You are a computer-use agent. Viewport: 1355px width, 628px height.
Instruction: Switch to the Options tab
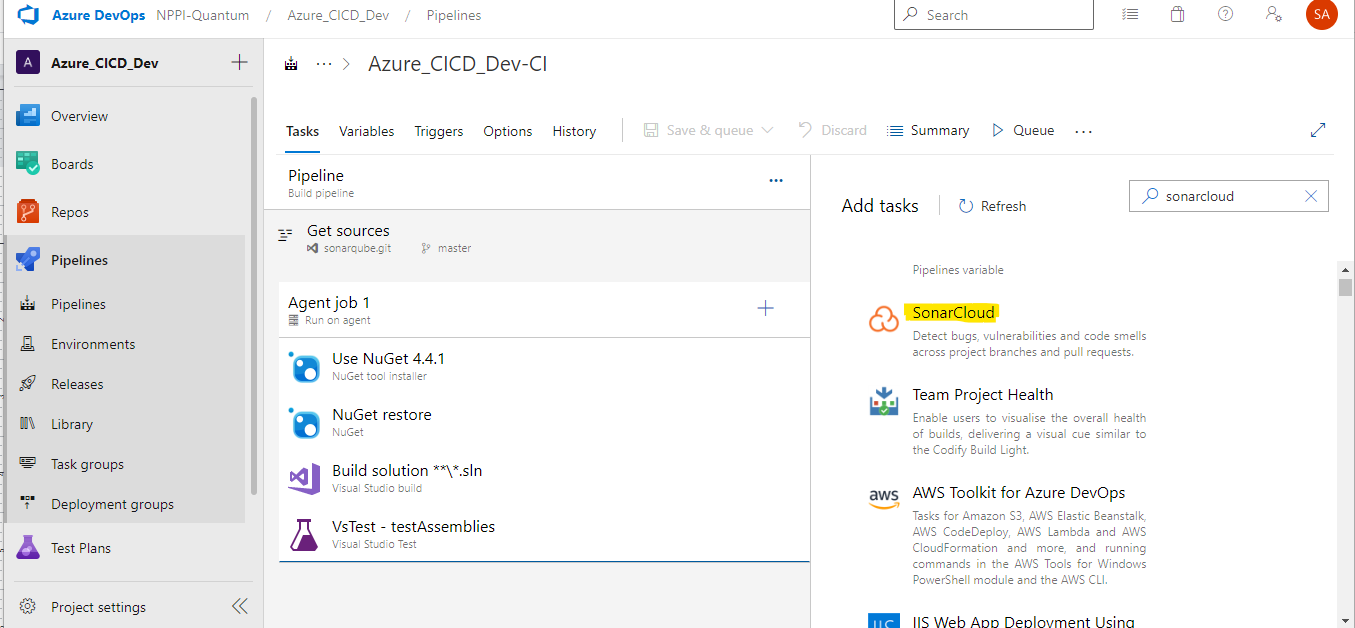pos(507,131)
